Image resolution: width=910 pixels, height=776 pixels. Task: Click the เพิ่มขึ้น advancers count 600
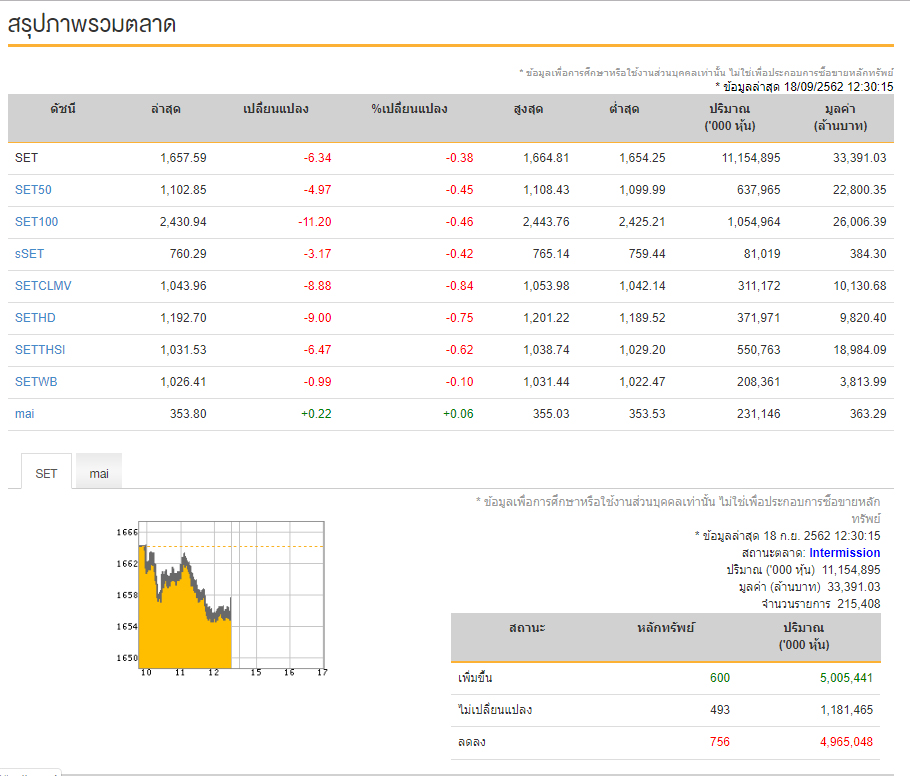click(720, 677)
